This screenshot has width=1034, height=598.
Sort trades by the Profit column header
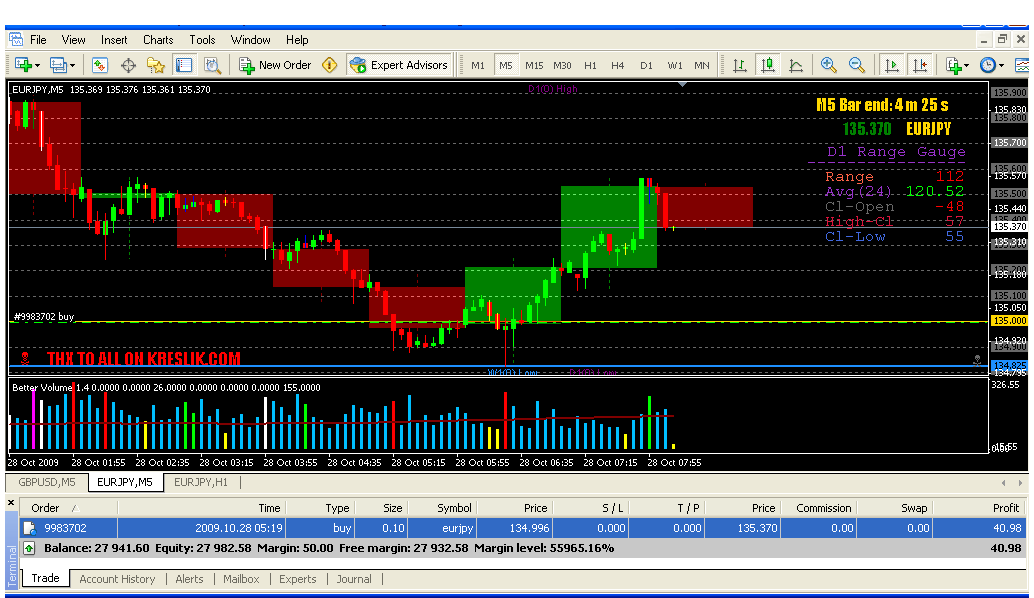click(x=979, y=508)
